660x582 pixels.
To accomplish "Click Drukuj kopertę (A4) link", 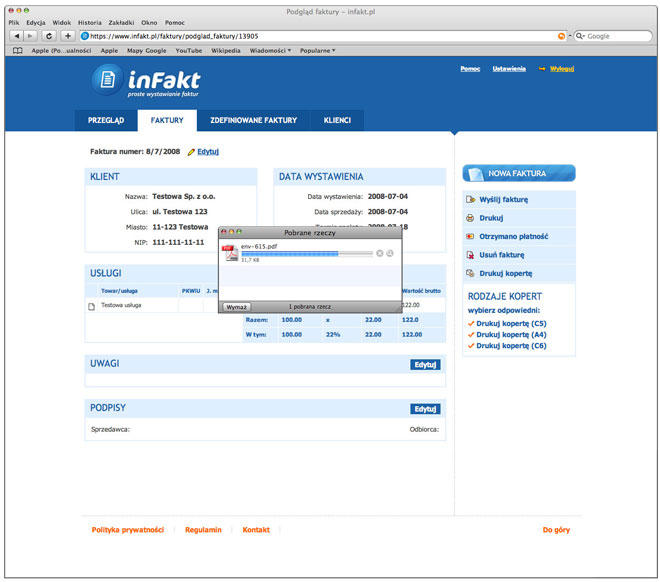I will coord(511,335).
